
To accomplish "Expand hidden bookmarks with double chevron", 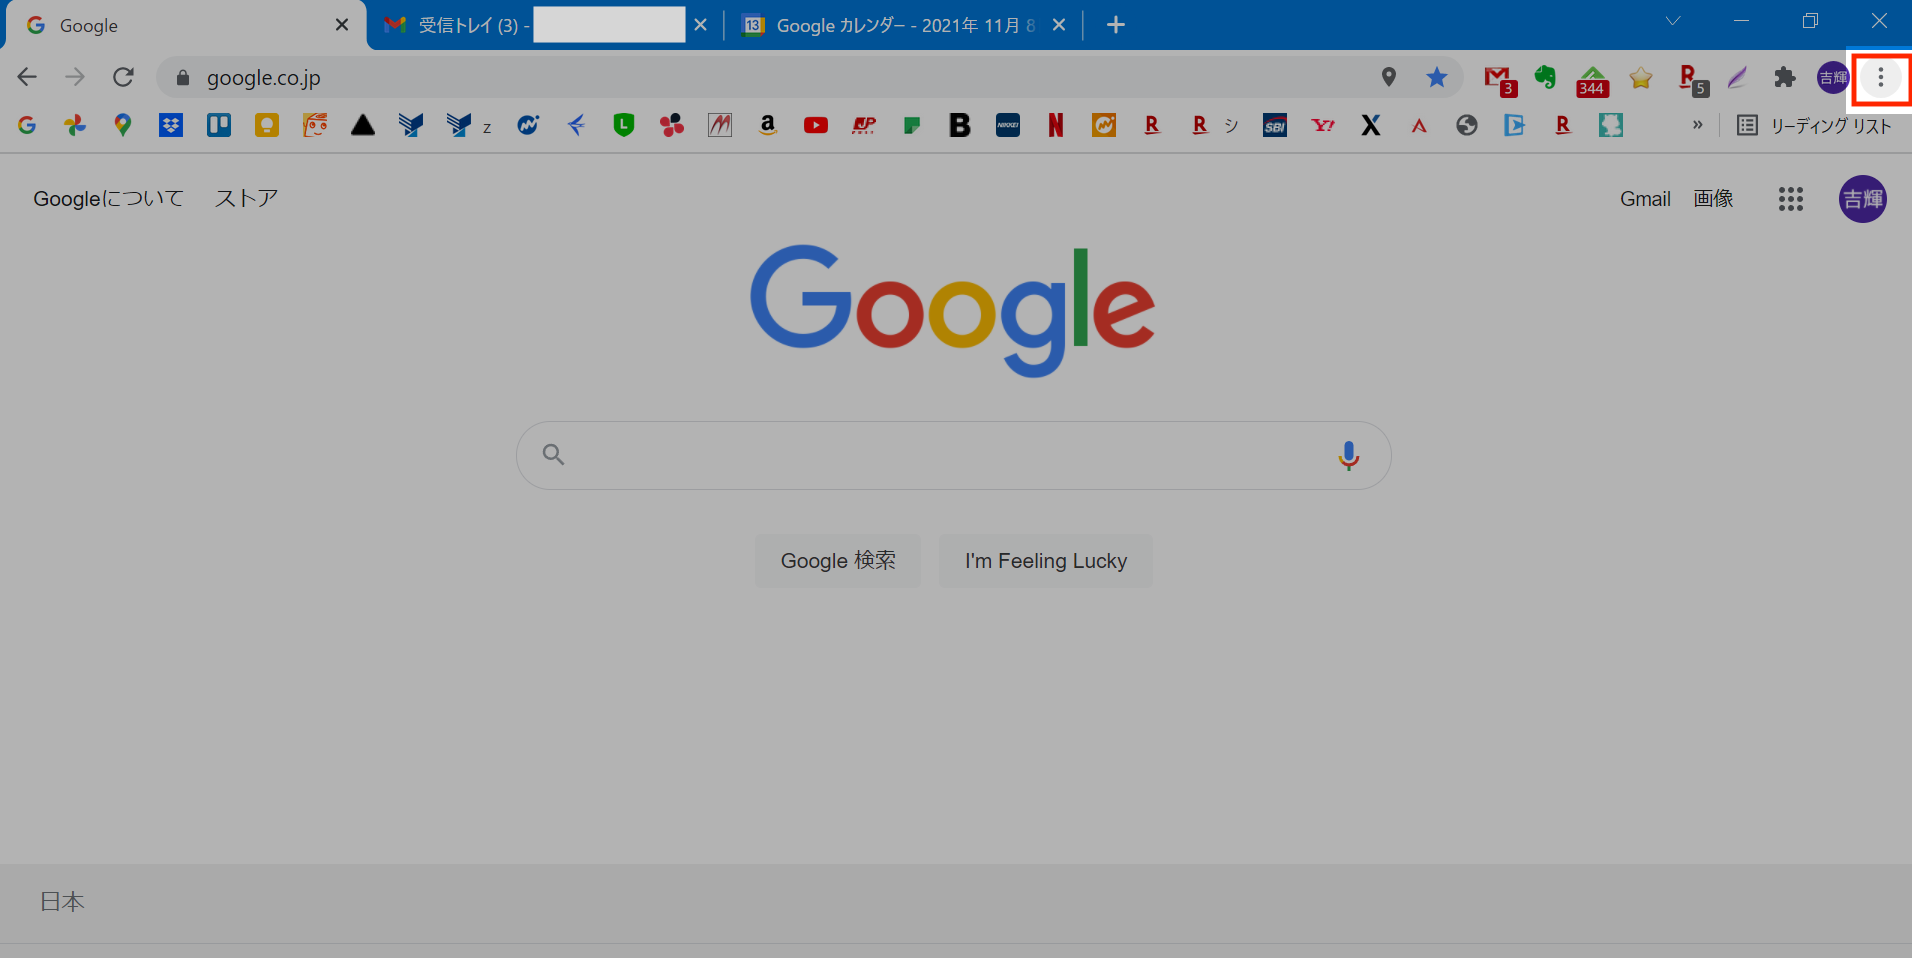I will tap(1697, 125).
